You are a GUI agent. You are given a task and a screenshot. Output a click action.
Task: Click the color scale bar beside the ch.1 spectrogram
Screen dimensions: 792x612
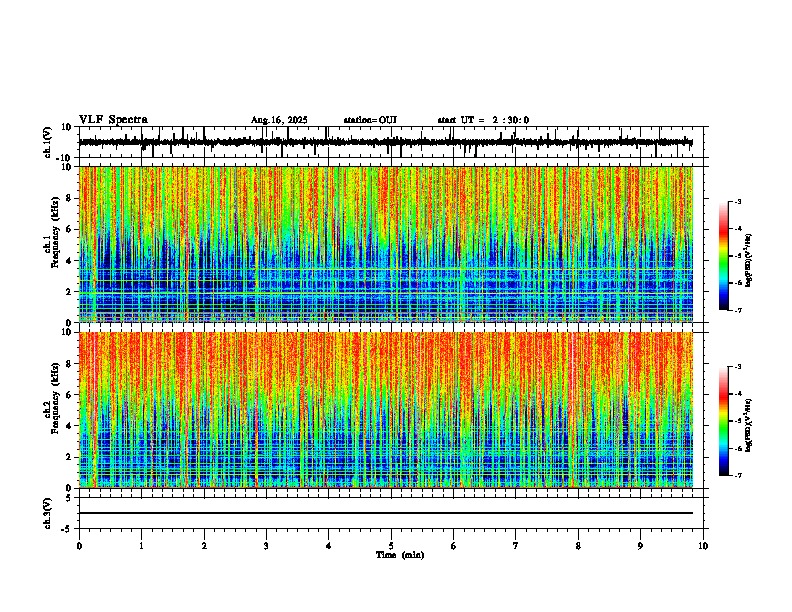click(x=723, y=256)
